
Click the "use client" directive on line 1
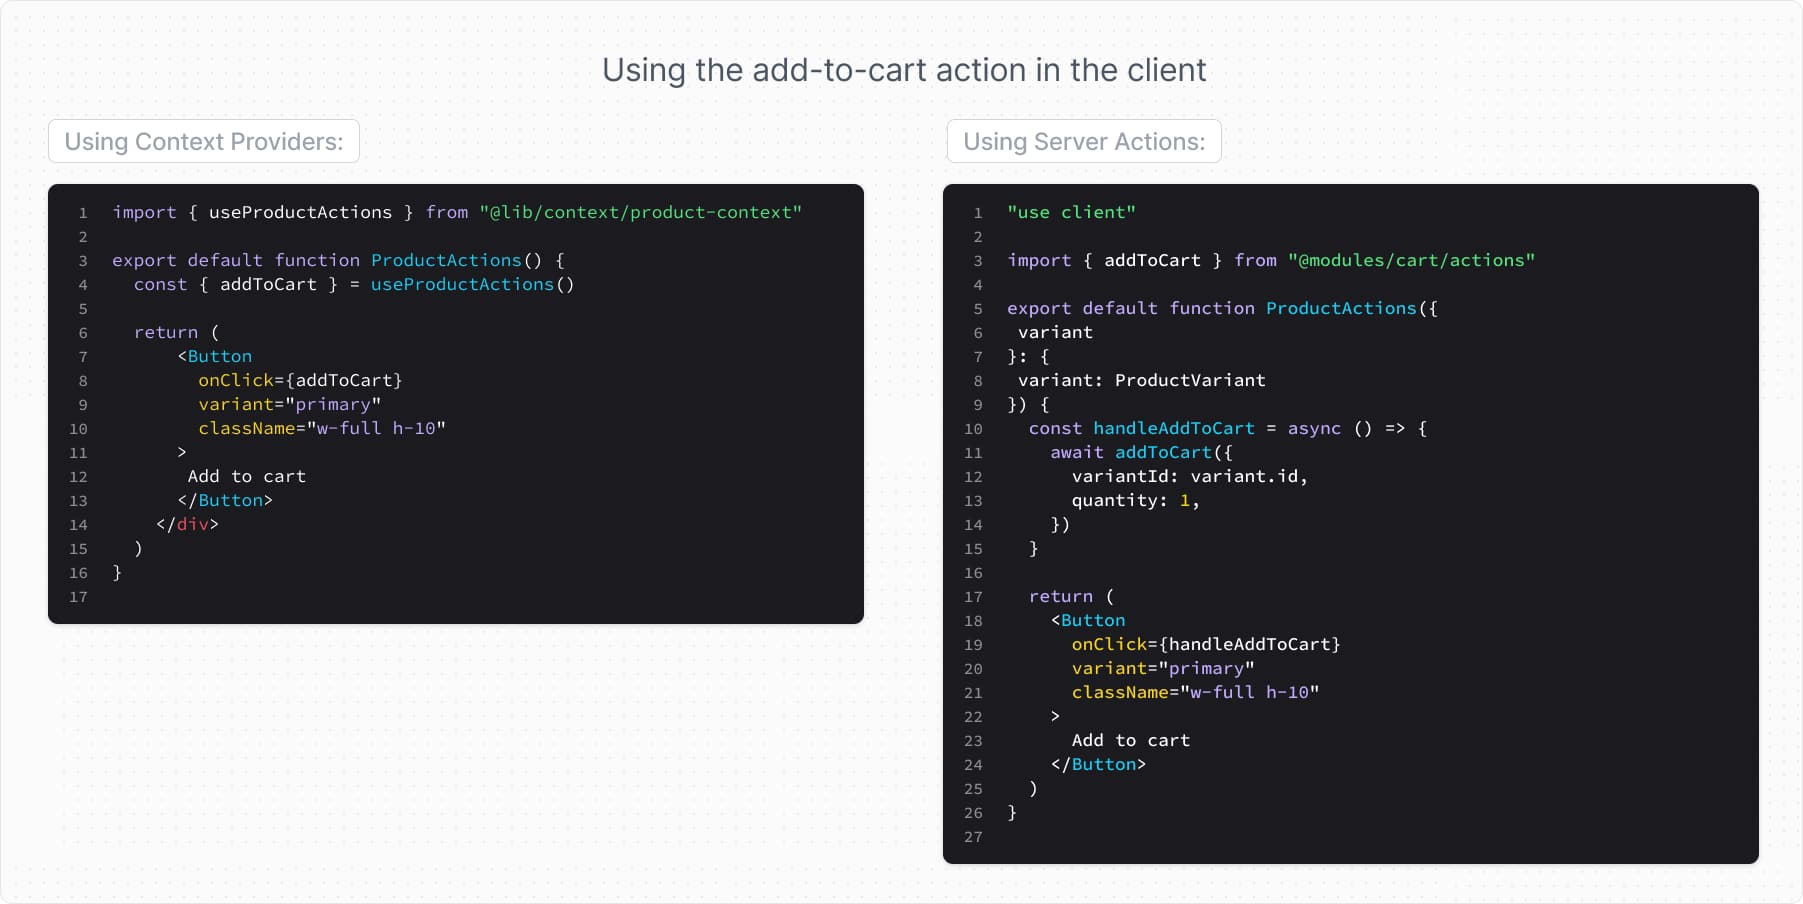tap(1069, 212)
